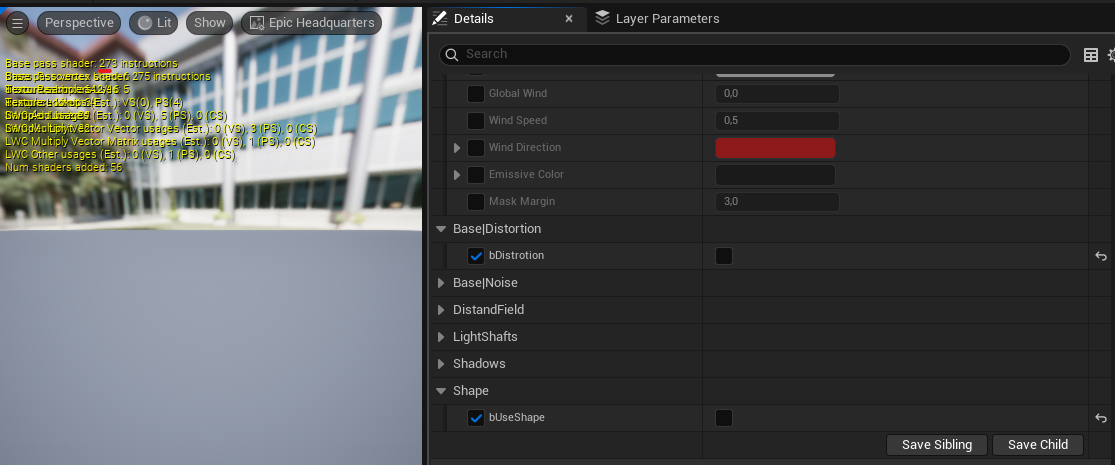Click the Mask Margin value field
This screenshot has height=465, width=1115.
(x=777, y=202)
